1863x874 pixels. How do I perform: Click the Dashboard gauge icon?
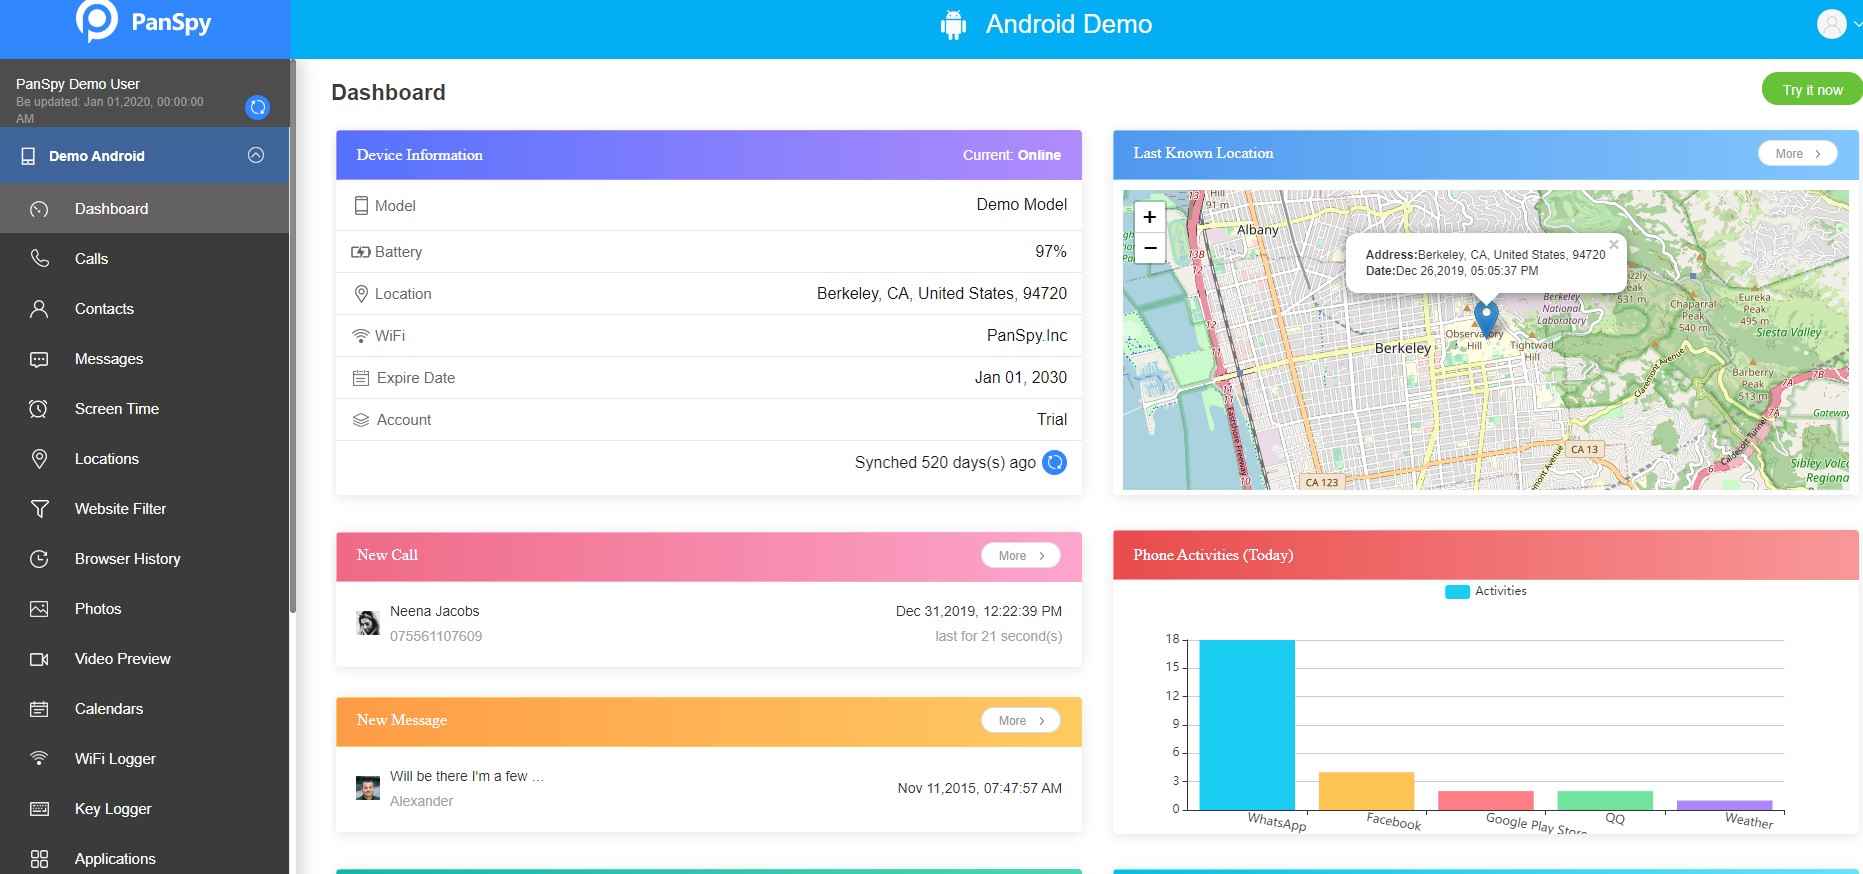point(39,209)
